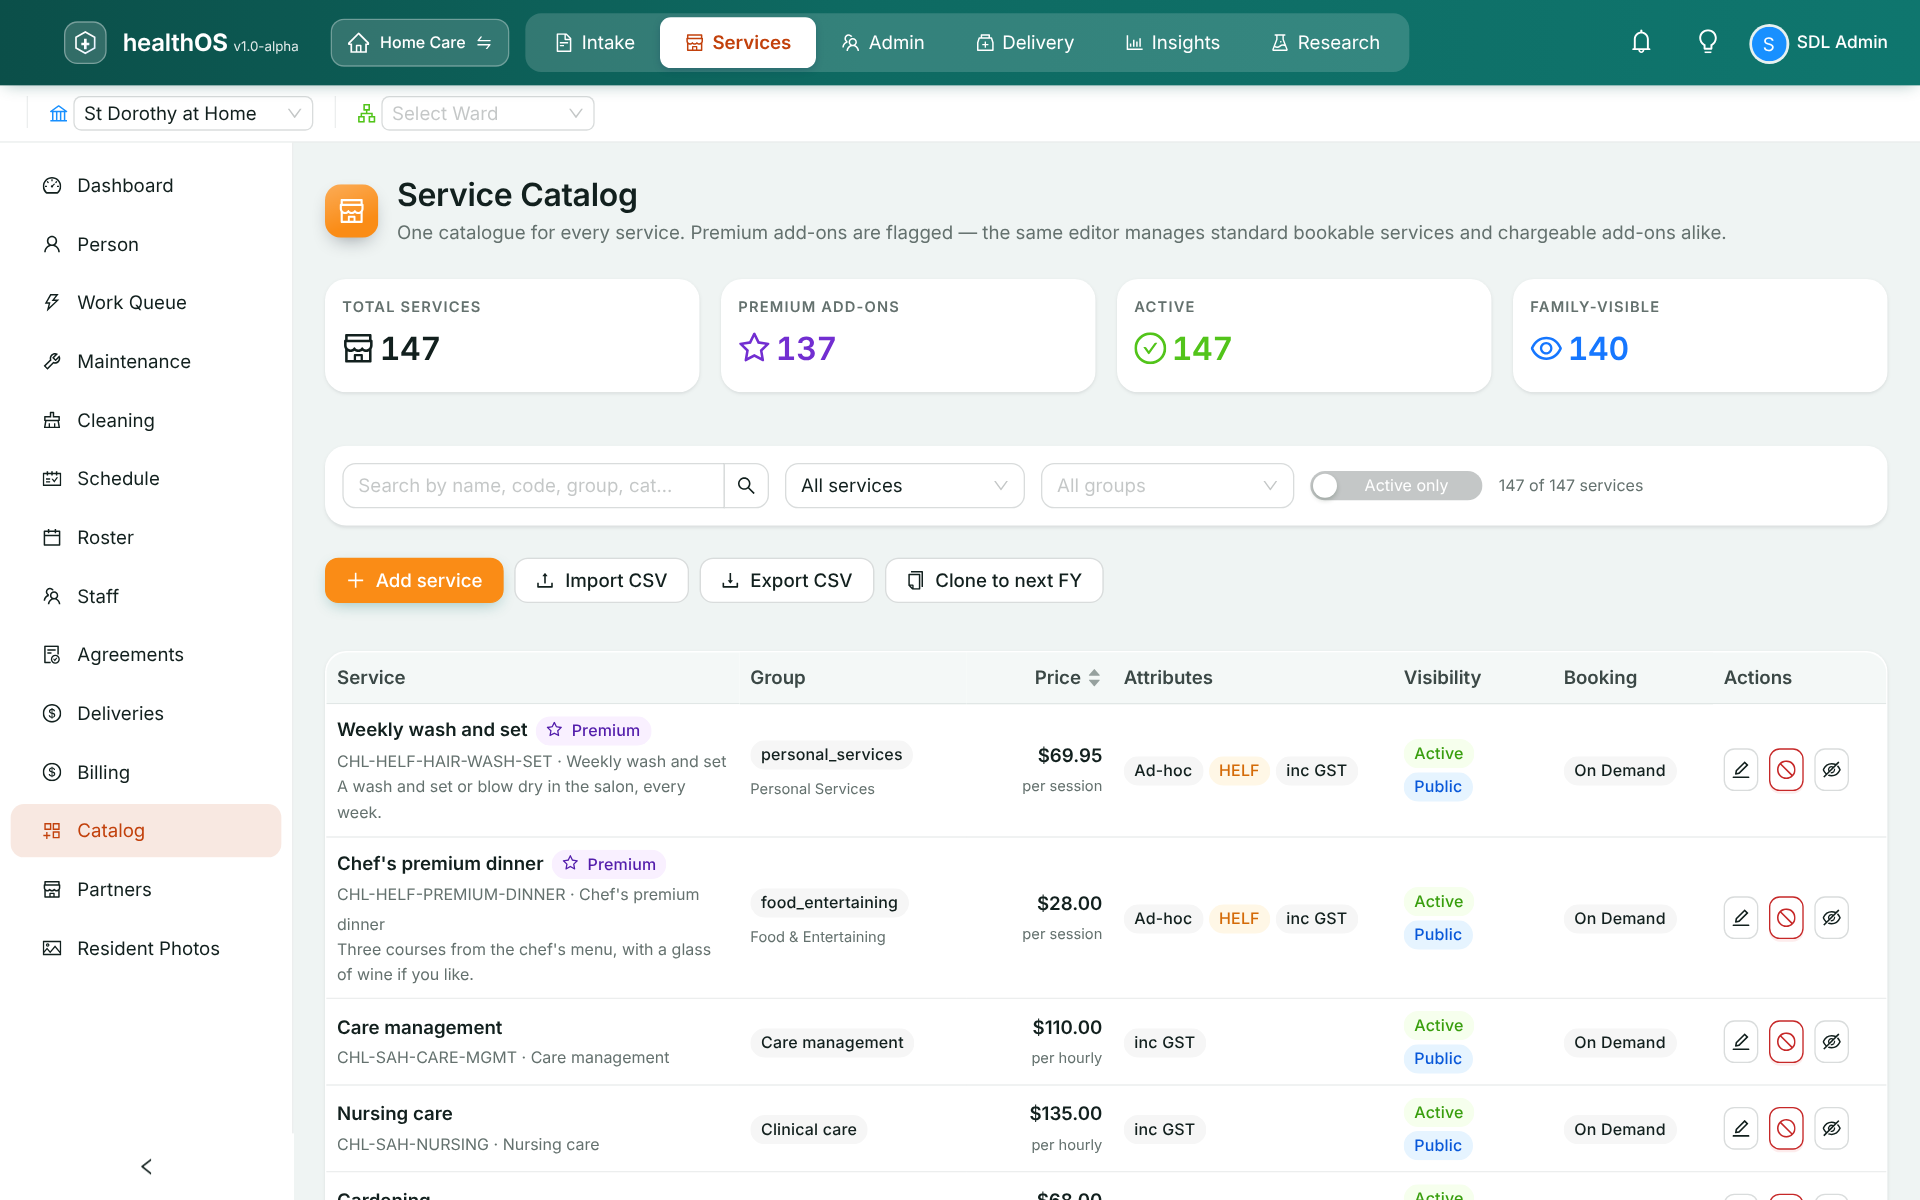Click the search magnifier button
The image size is (1920, 1200).
746,485
